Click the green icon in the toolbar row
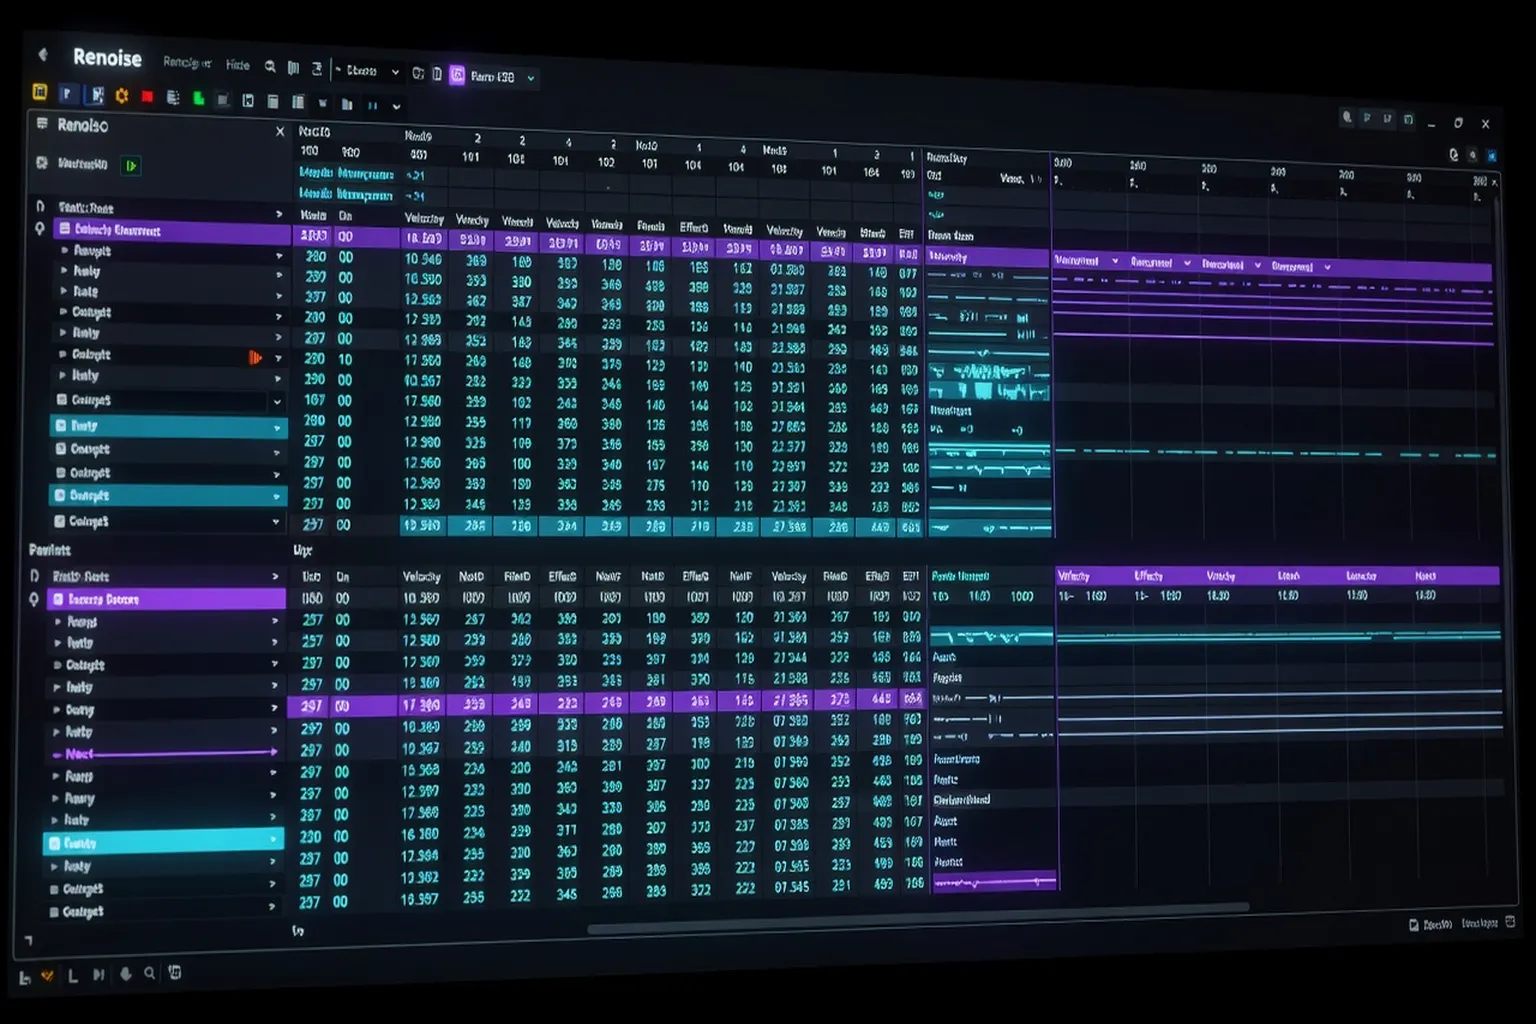This screenshot has height=1024, width=1536. coord(199,99)
